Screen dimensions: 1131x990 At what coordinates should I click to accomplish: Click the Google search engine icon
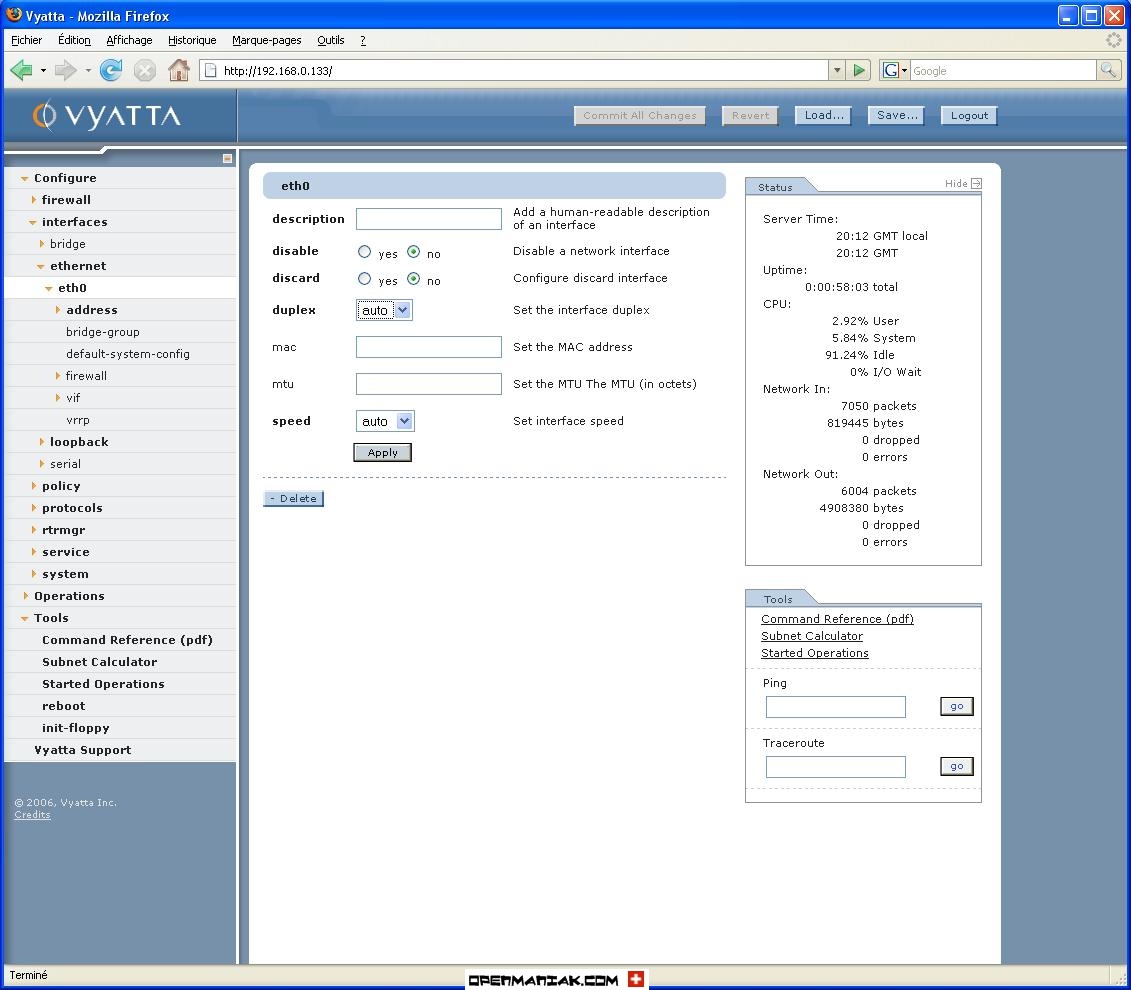[x=891, y=70]
